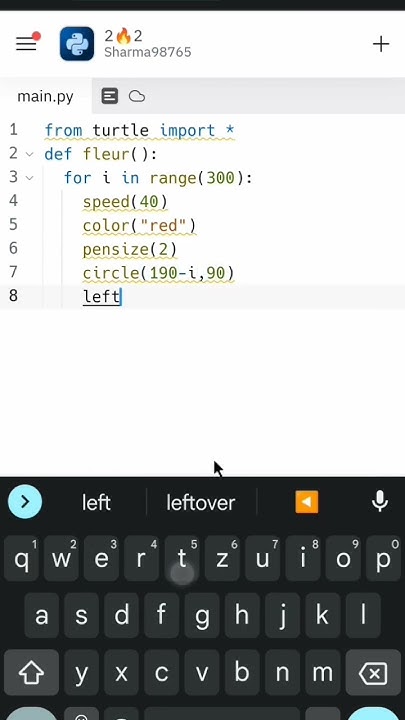Open the hamburger menu
Viewport: 405px width, 720px height.
(x=26, y=44)
